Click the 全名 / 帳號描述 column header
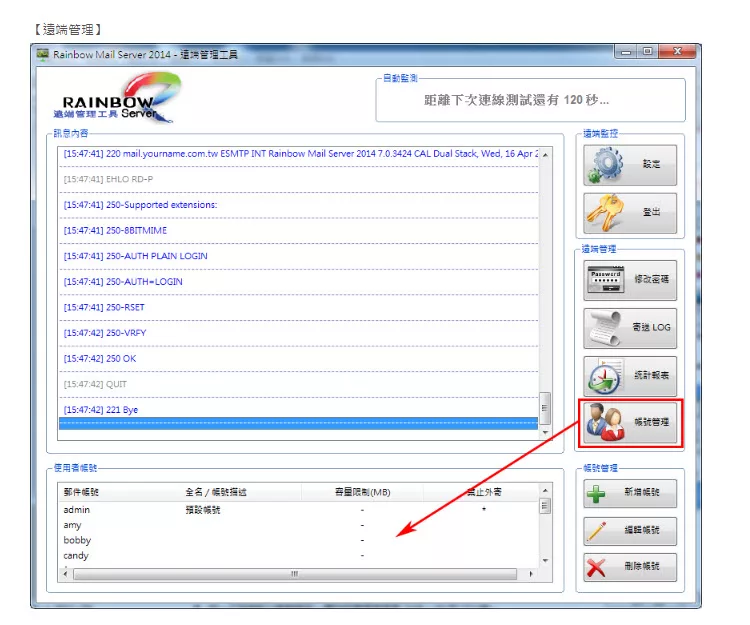The height and width of the screenshot is (625, 750). tap(216, 493)
